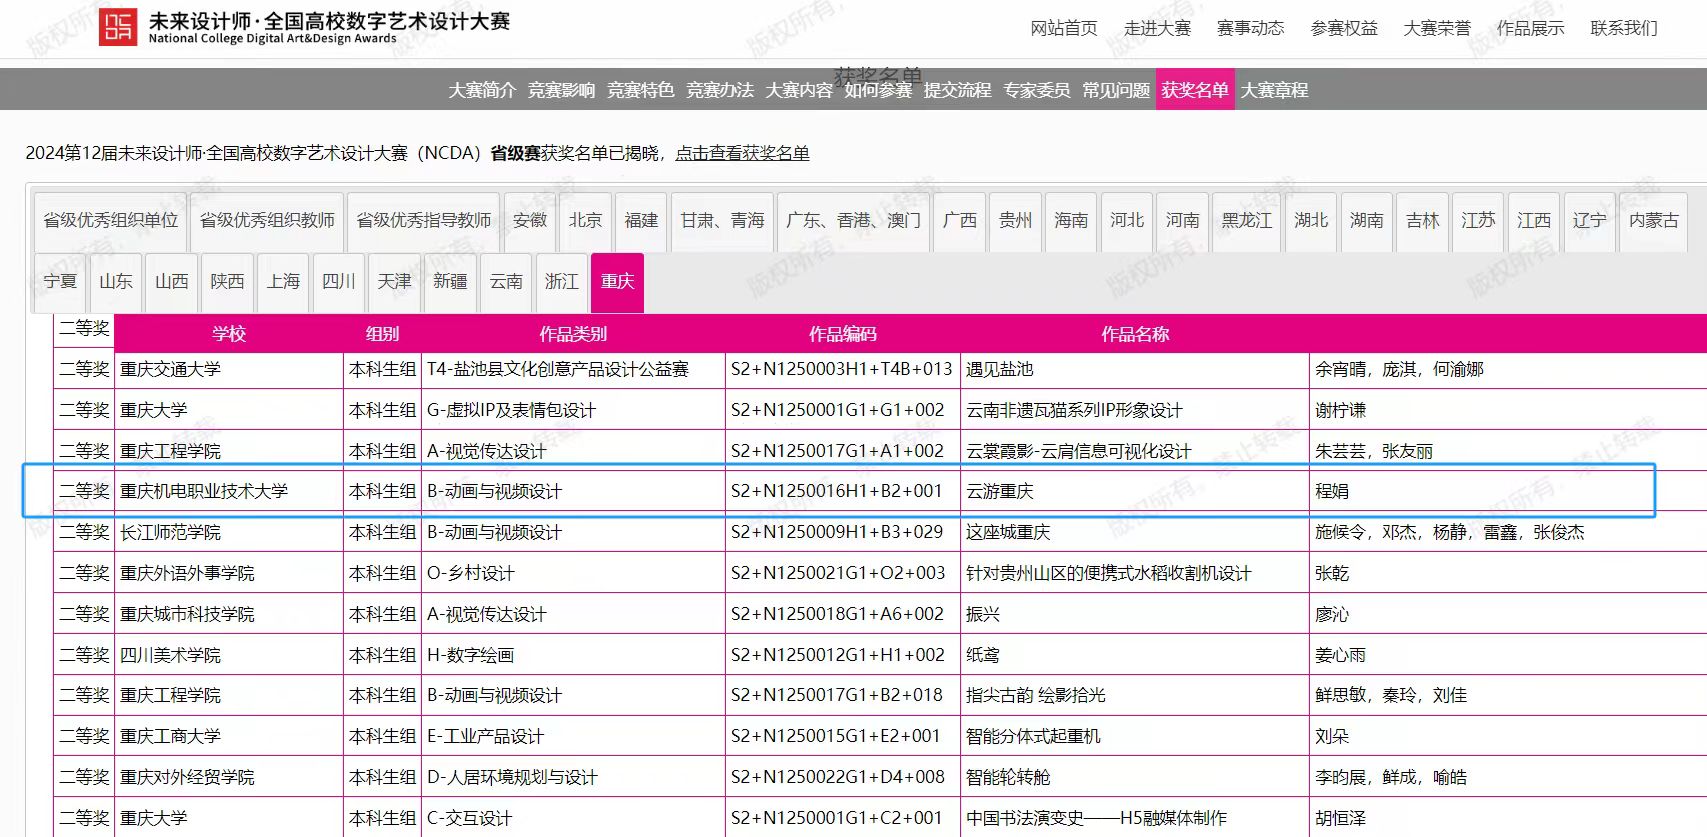
Task: Select the 广东、香港、澳门 tab
Action: (853, 220)
